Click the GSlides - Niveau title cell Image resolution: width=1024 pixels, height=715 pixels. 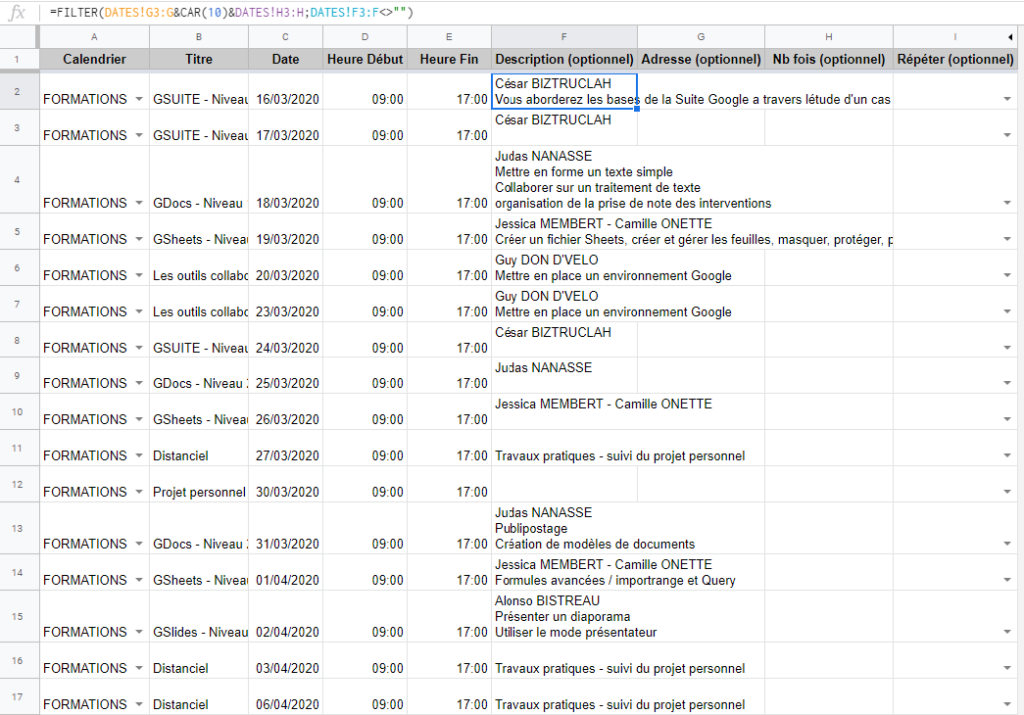(x=199, y=616)
